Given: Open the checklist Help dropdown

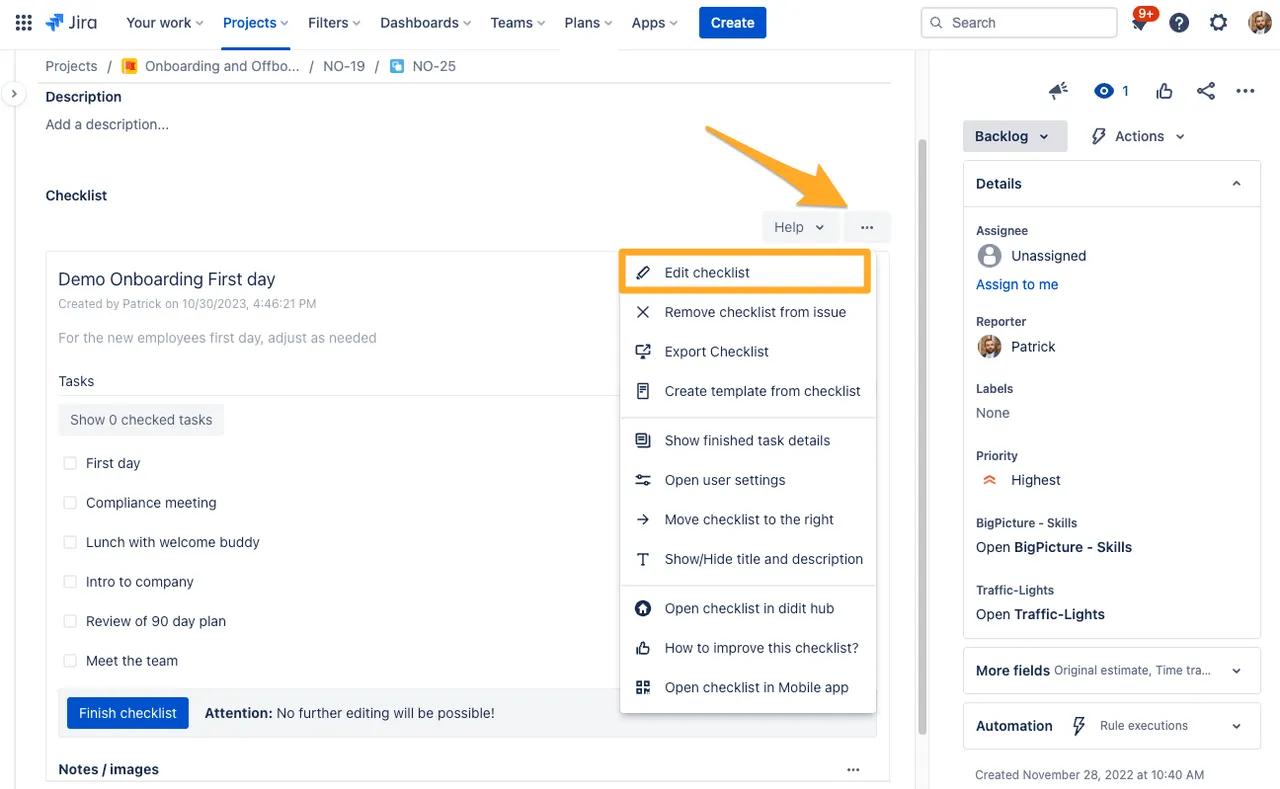Looking at the screenshot, I should pyautogui.click(x=799, y=227).
